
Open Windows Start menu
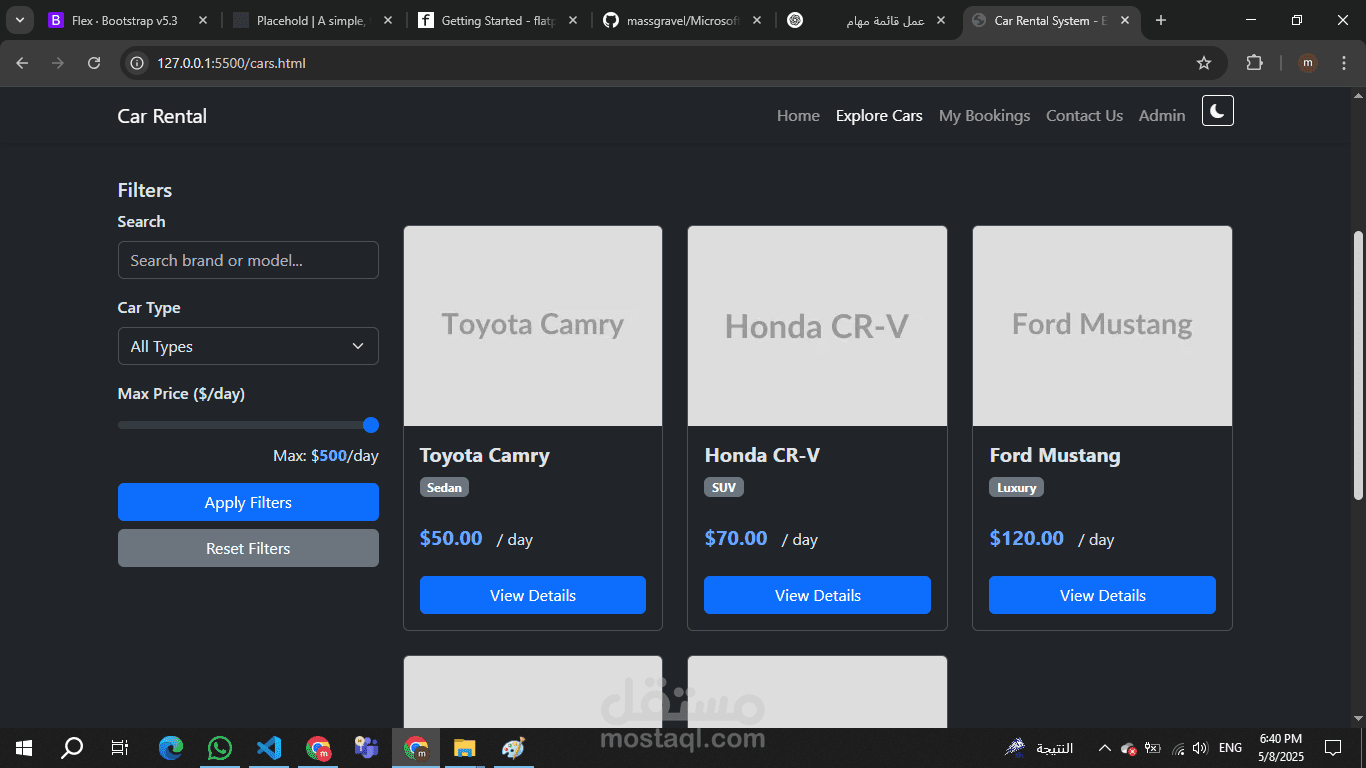coord(24,747)
